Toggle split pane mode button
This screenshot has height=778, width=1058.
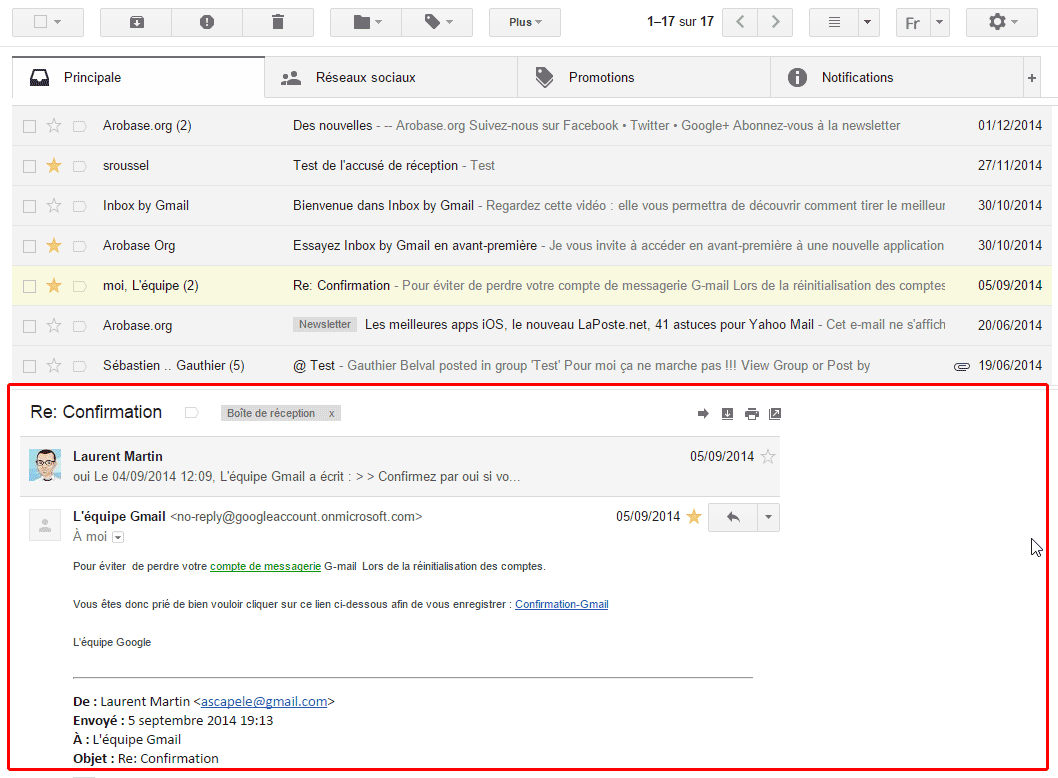point(834,22)
